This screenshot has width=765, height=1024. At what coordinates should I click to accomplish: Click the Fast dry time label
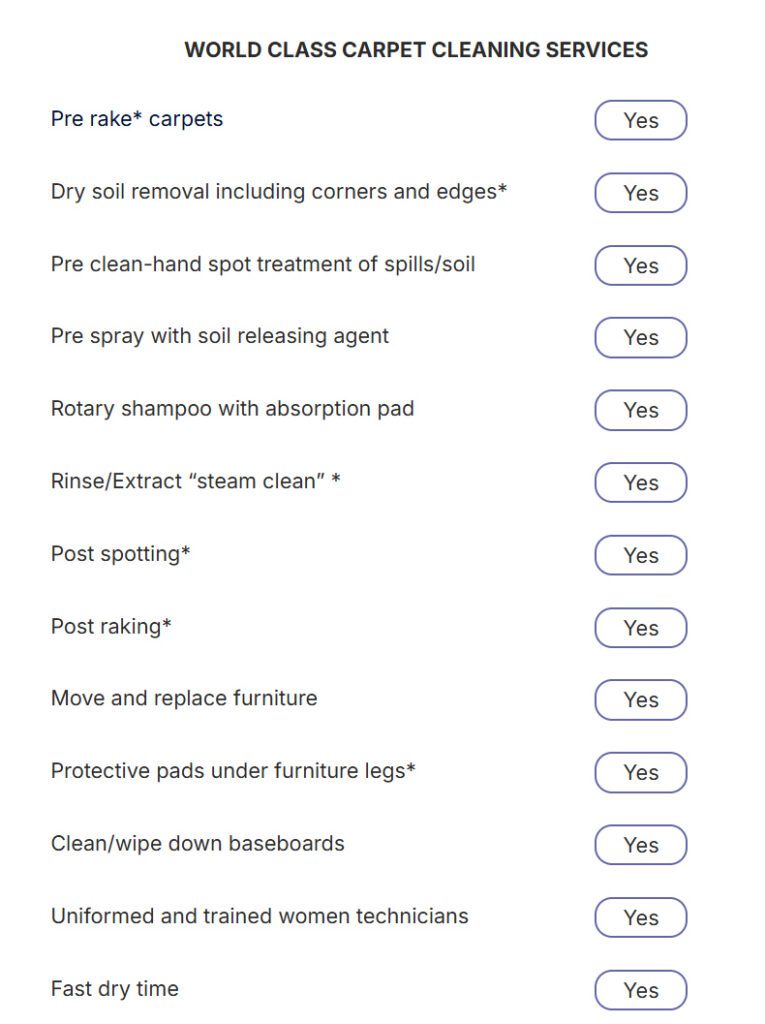(114, 989)
